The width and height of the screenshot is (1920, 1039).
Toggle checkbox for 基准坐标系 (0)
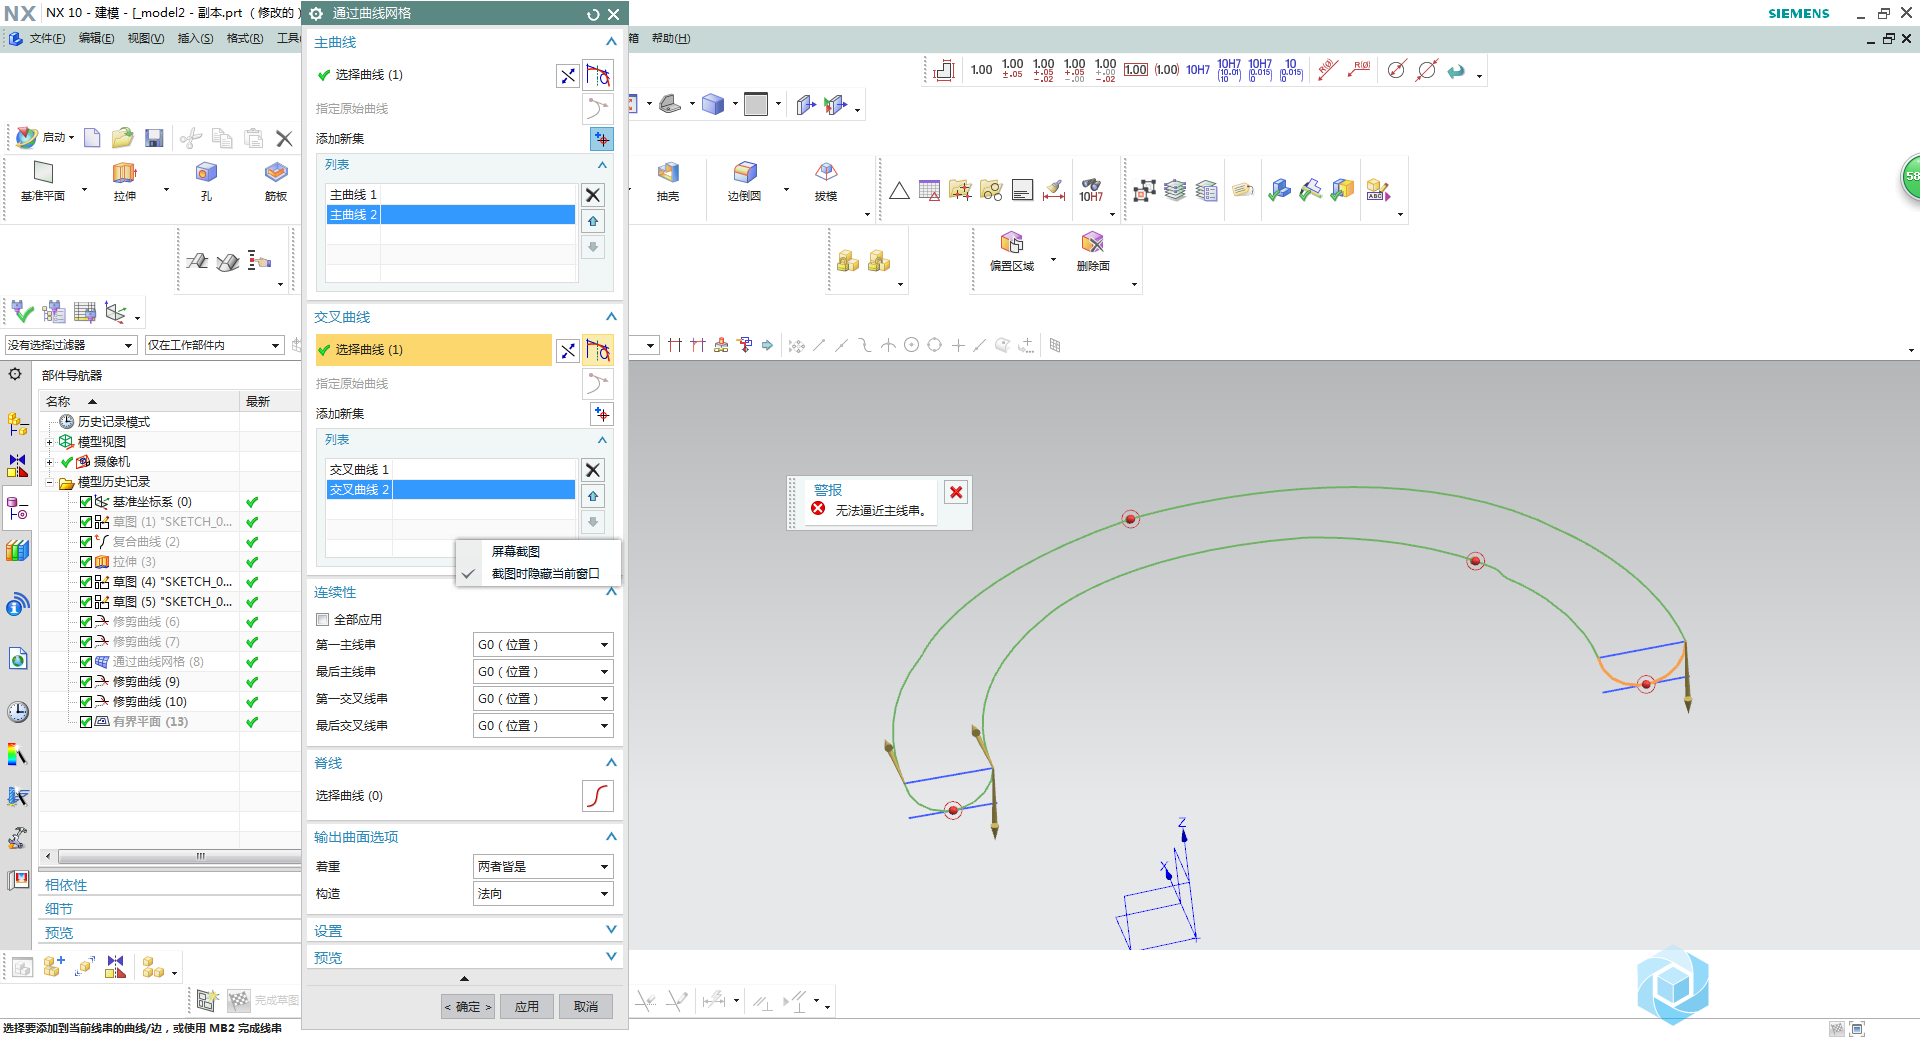coord(86,502)
